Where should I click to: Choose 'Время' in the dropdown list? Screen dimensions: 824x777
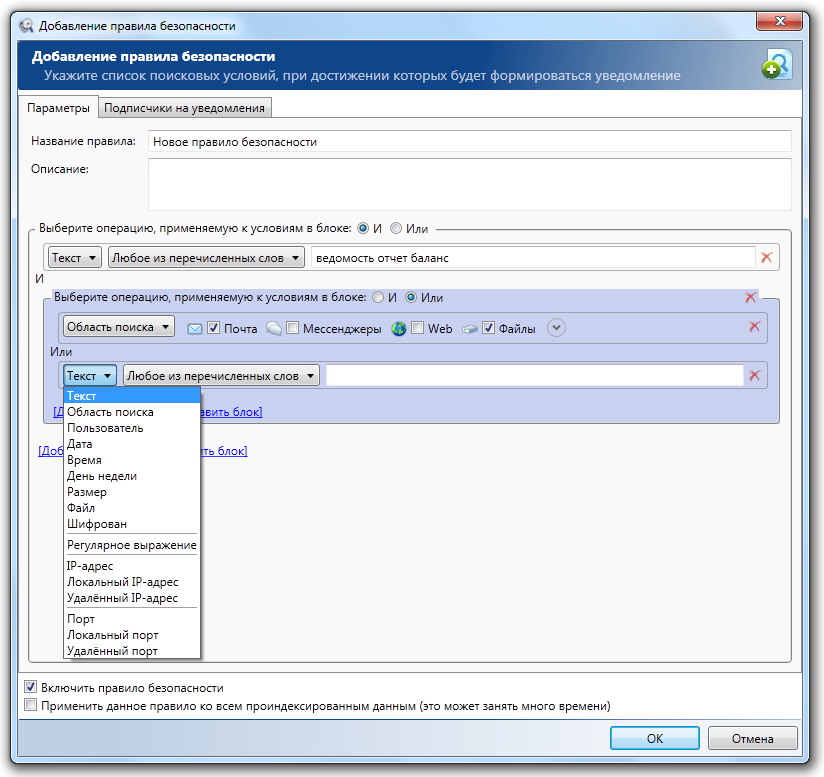coord(132,460)
